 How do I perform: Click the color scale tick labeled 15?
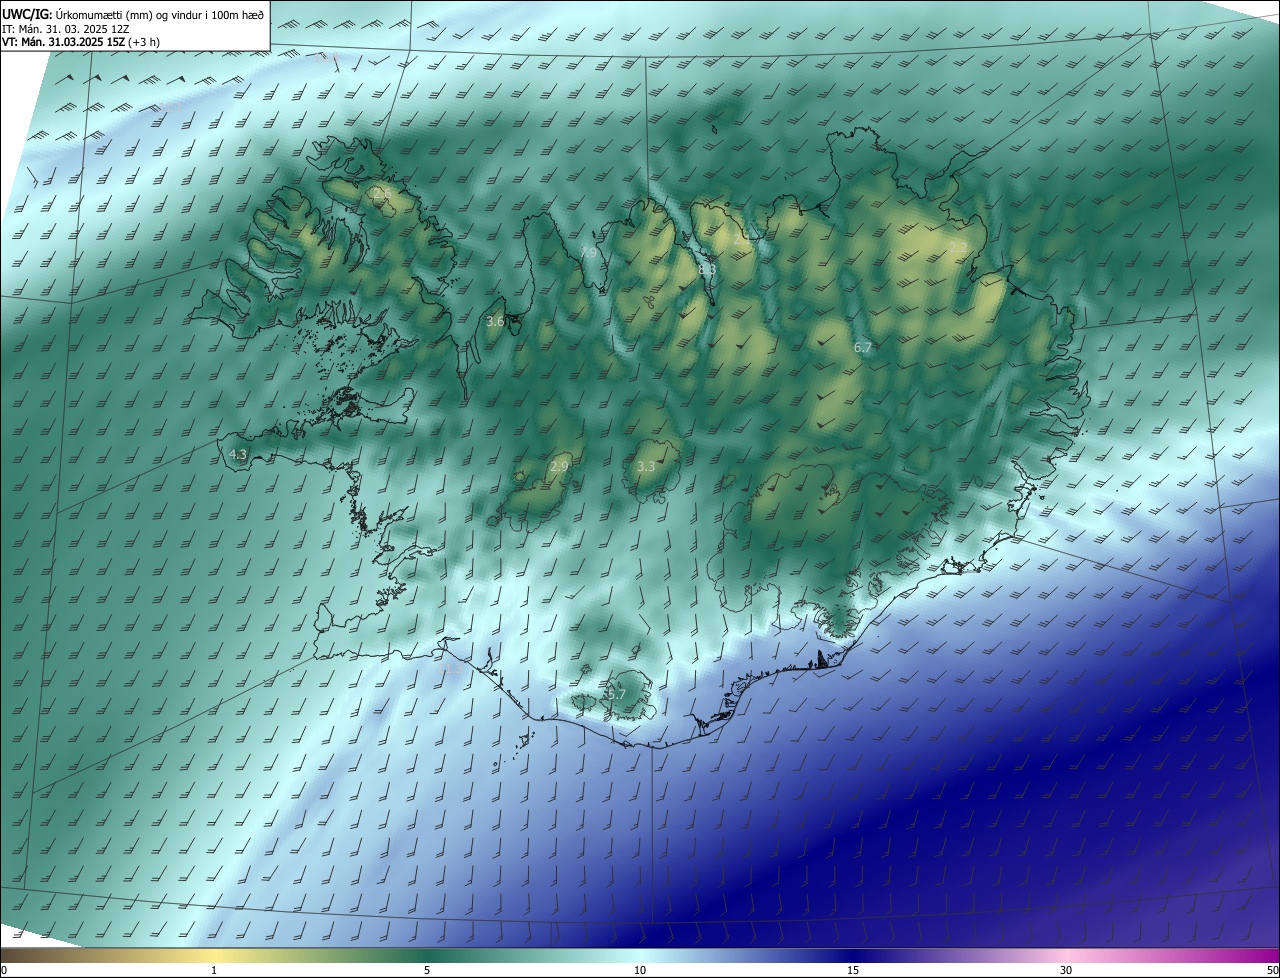(853, 970)
